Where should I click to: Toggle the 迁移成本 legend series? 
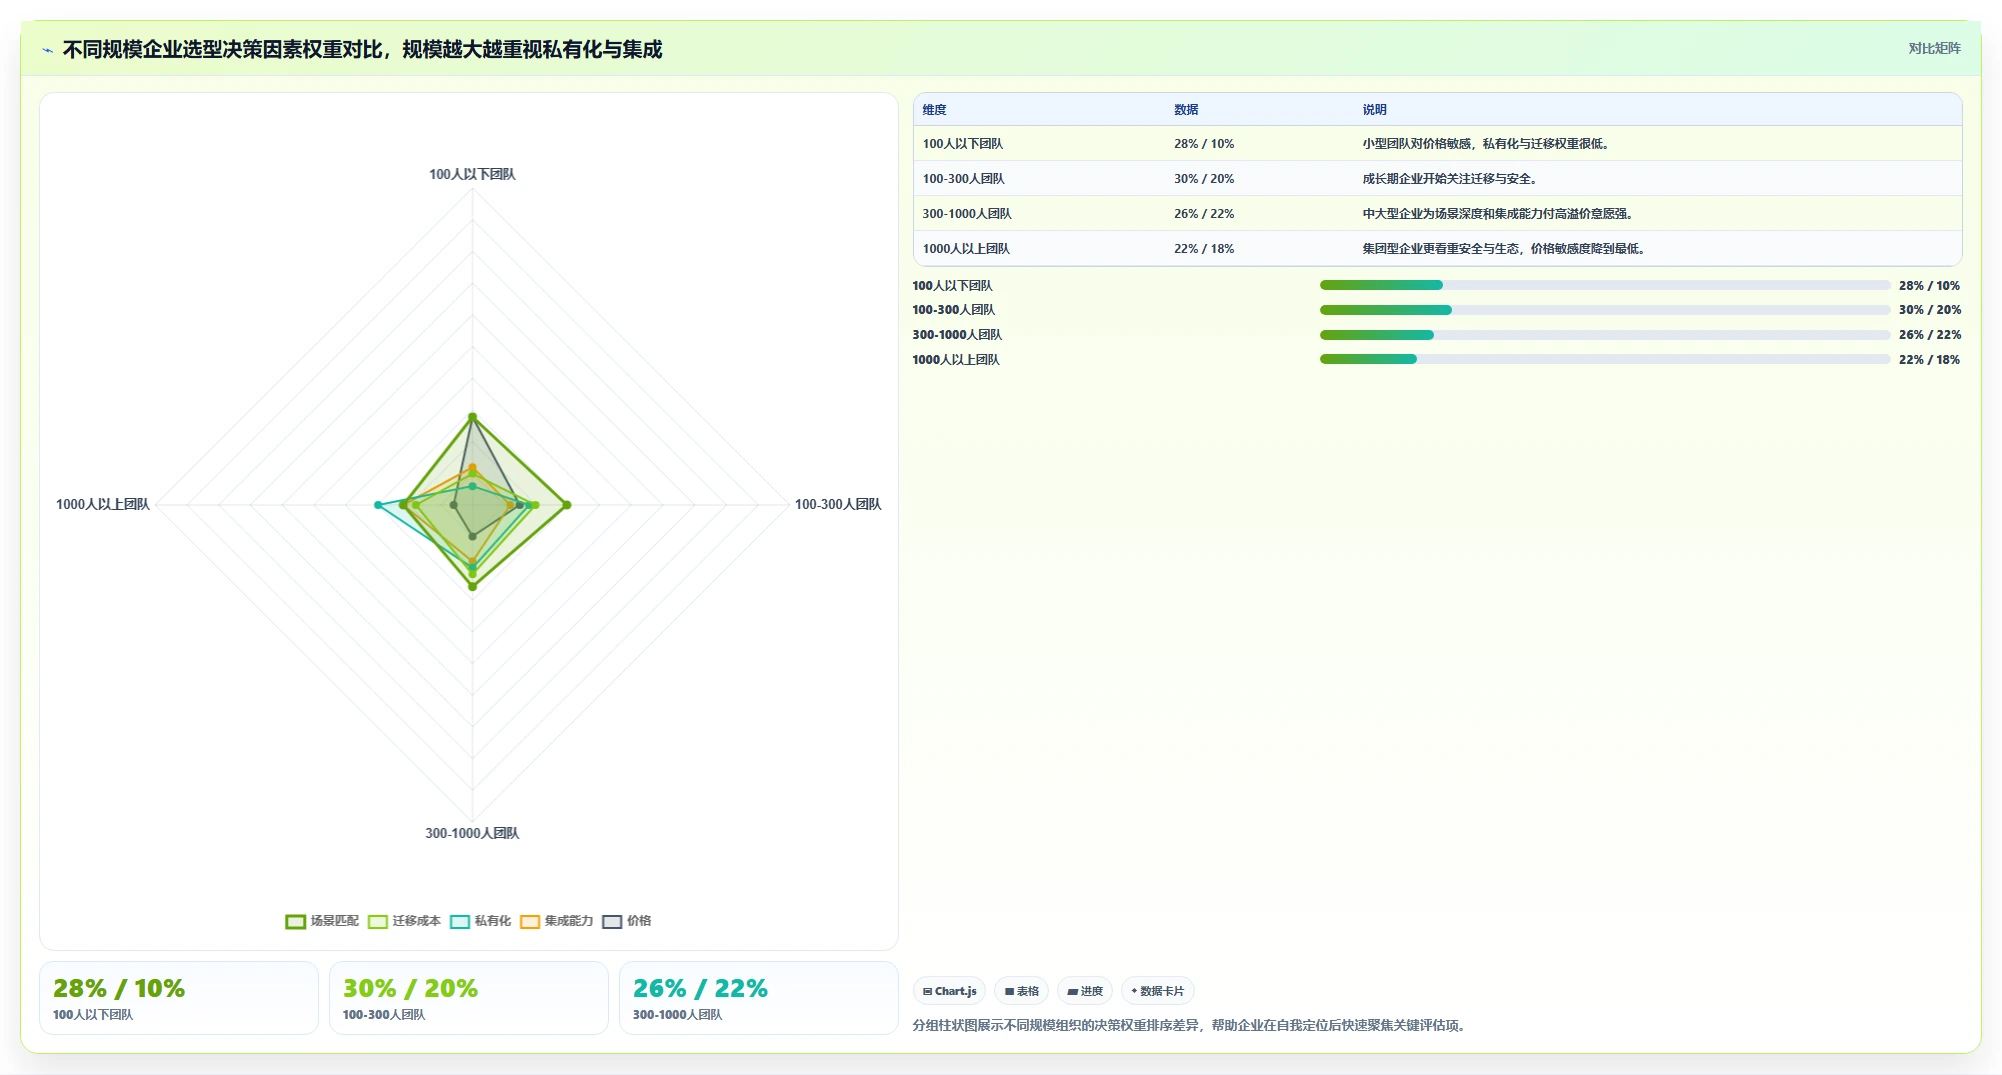point(404,921)
